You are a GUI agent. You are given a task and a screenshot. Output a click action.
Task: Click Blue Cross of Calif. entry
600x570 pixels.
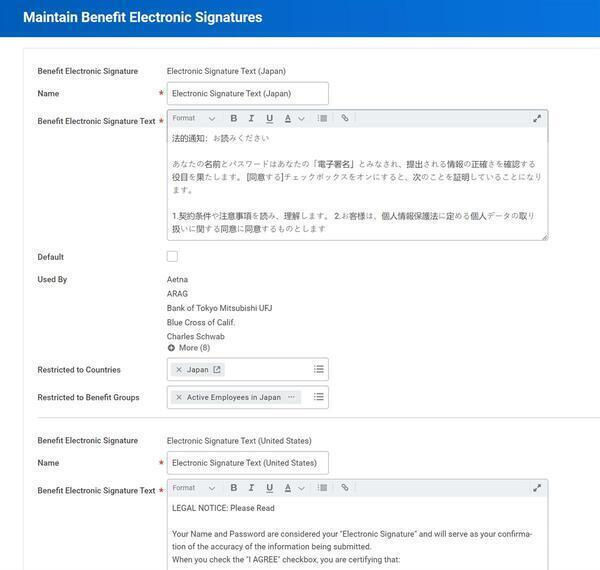(201, 322)
